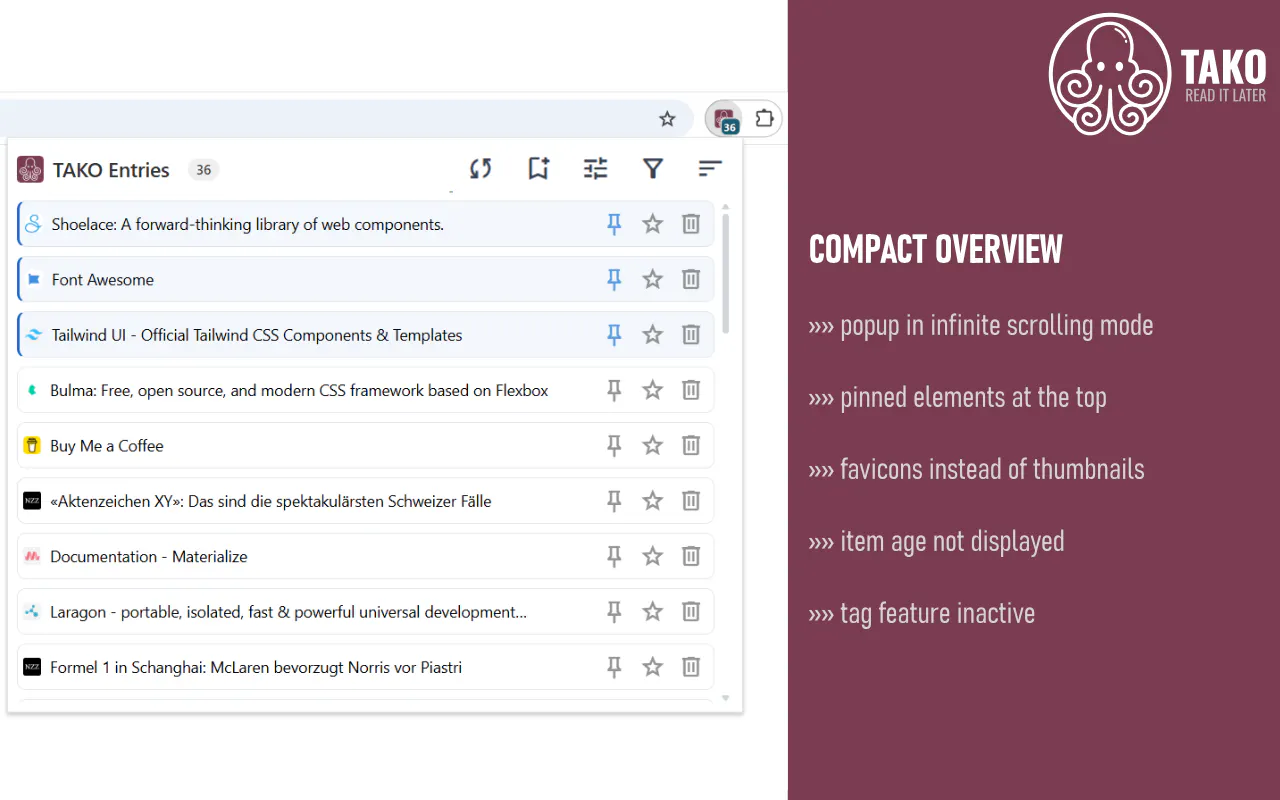The width and height of the screenshot is (1280, 800).
Task: Click the Materialize favicon
Action: pos(32,556)
